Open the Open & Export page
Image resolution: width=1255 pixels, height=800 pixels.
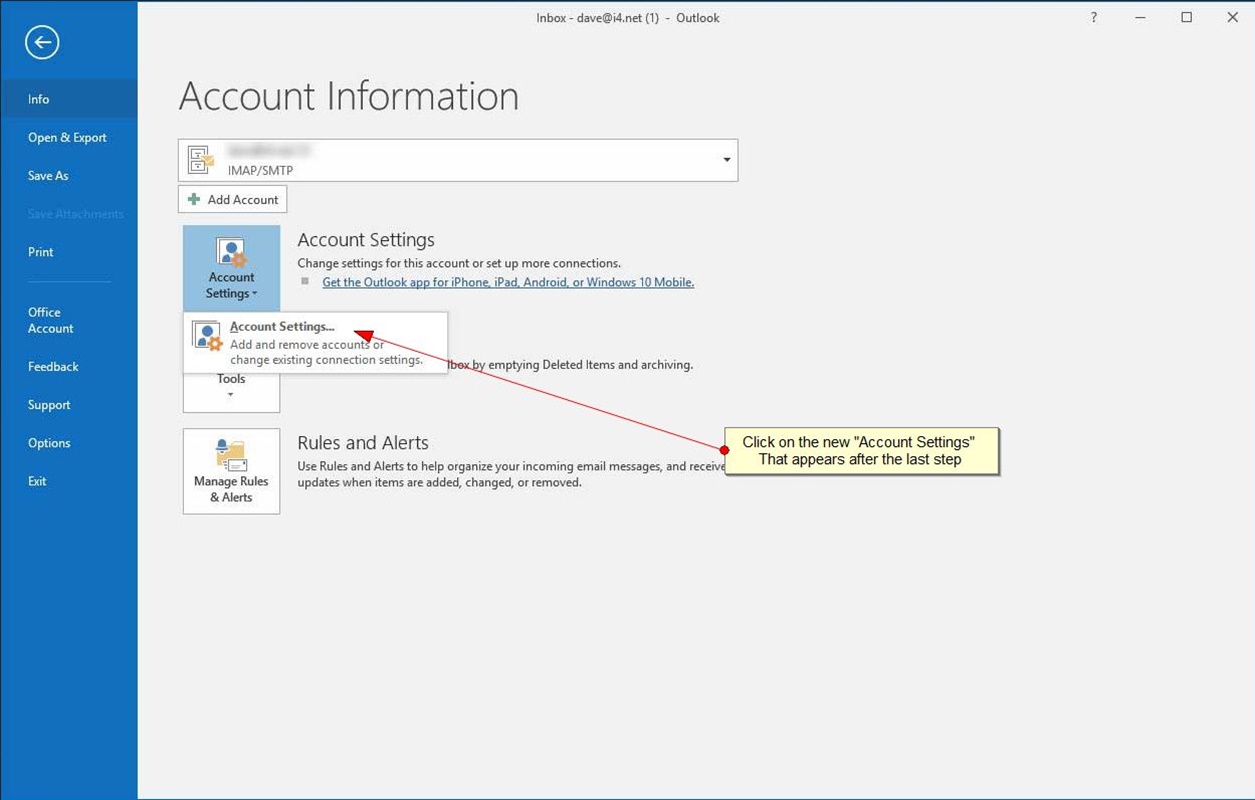67,138
